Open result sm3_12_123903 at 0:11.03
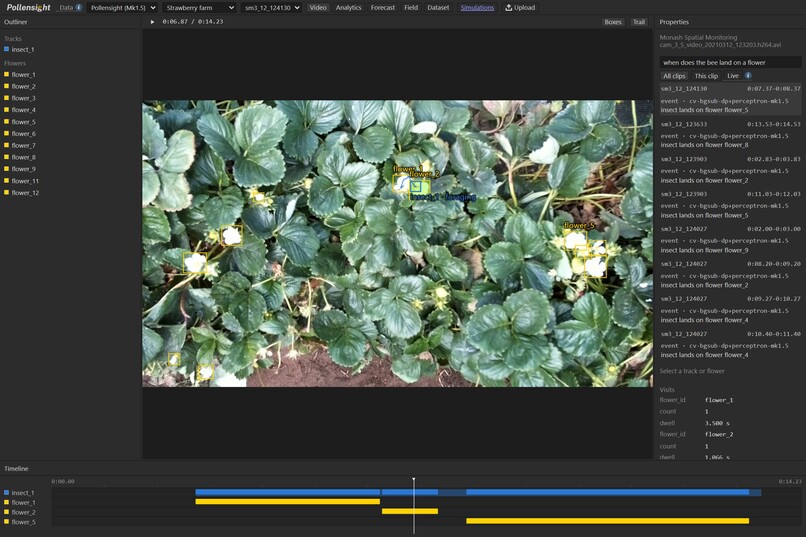Image resolution: width=806 pixels, height=537 pixels. [x=730, y=205]
